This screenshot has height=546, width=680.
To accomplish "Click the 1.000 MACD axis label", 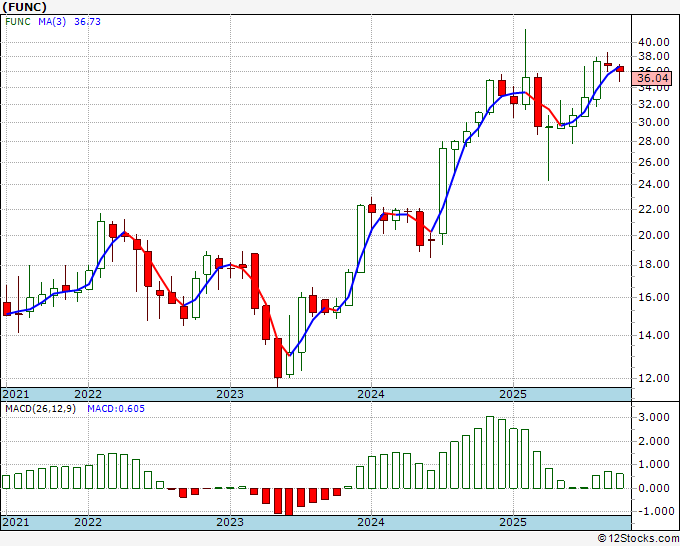I will (654, 464).
